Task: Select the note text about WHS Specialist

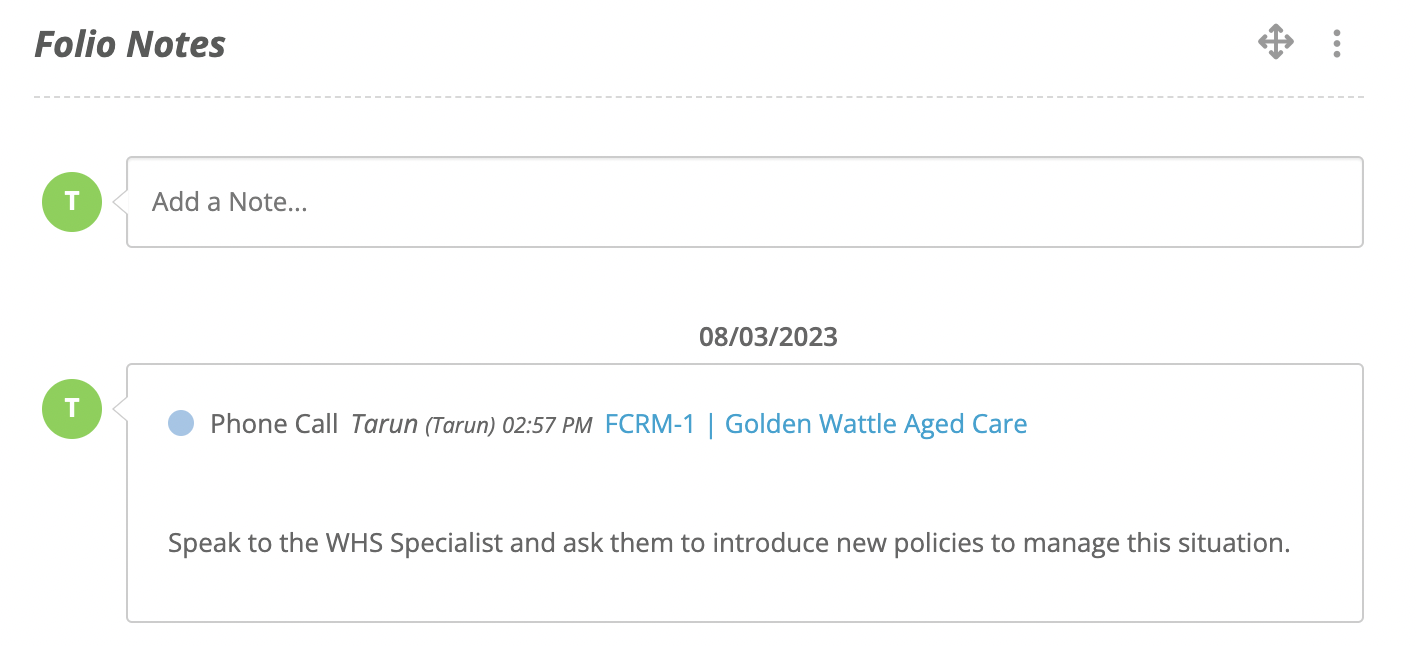Action: [730, 544]
